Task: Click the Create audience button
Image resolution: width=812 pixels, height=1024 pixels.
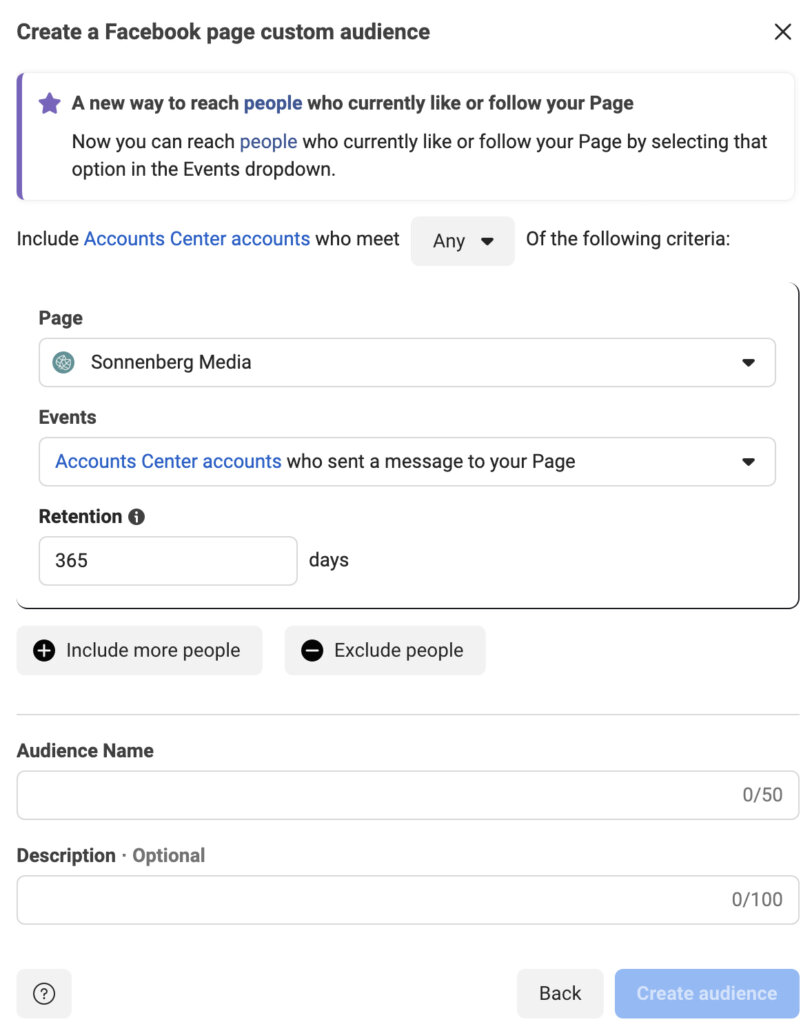Action: pyautogui.click(x=705, y=993)
